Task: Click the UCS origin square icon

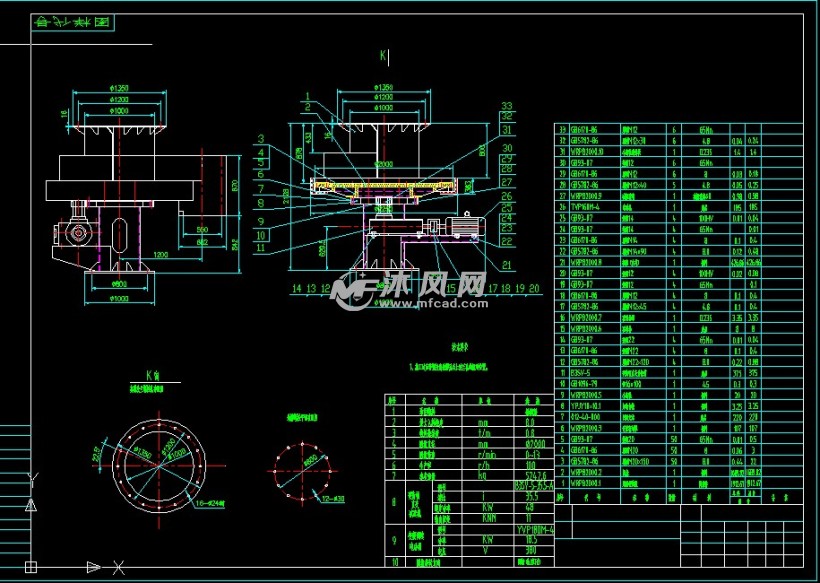Action: click(31, 567)
